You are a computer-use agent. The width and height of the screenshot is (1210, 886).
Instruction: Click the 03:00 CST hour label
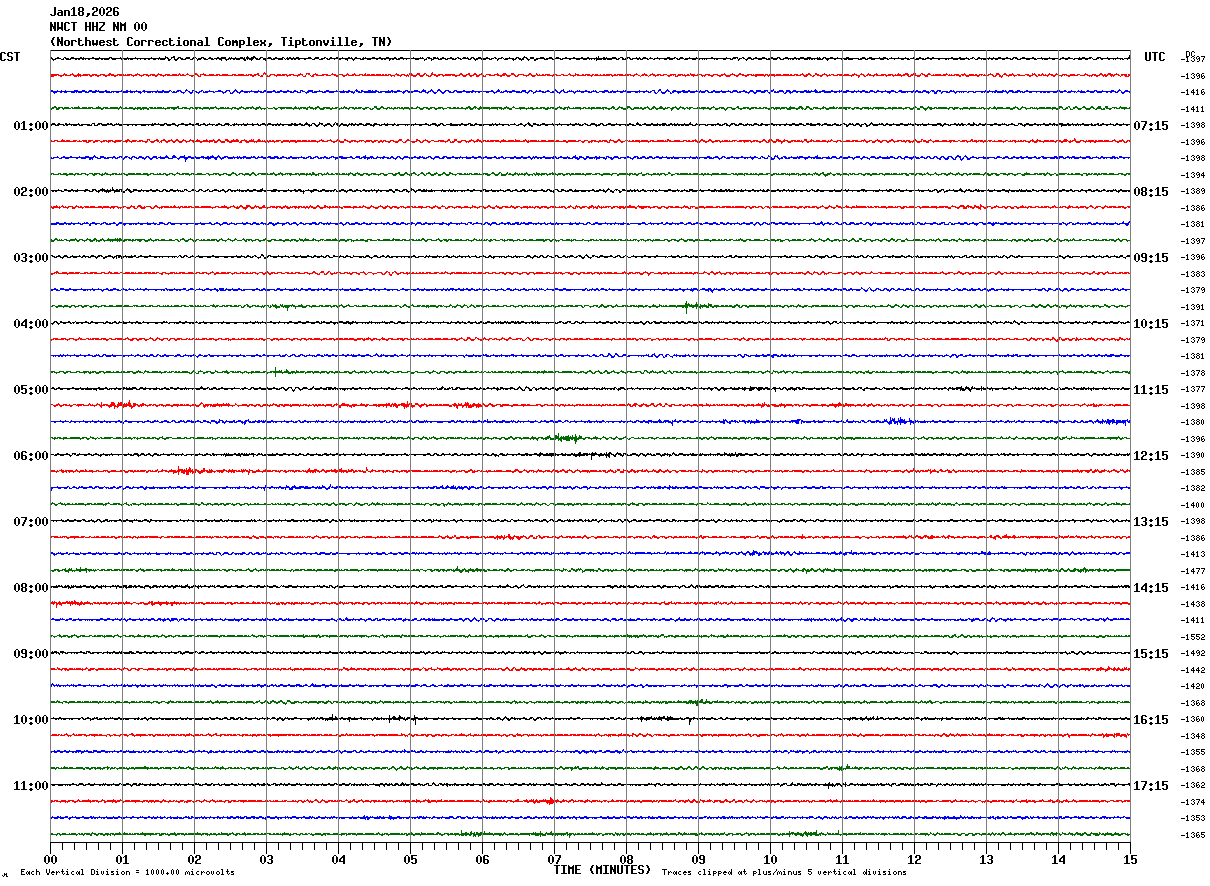tap(30, 258)
